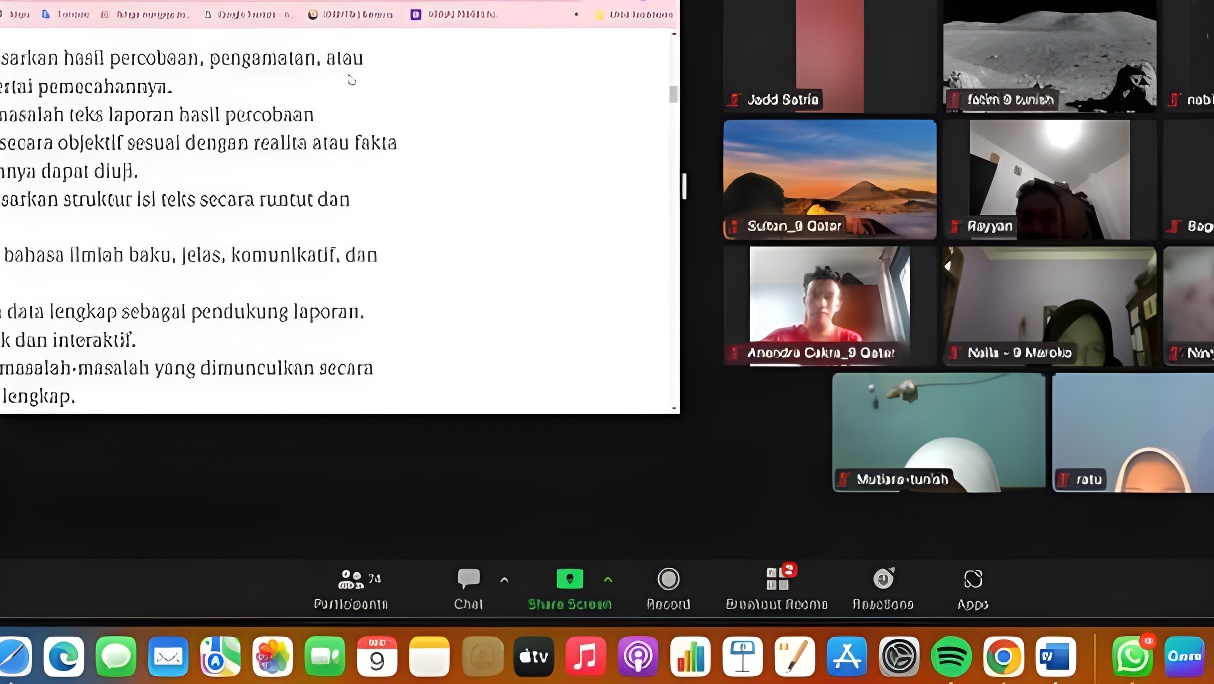Open the purple-icon bookmark in bookmarks bar
The width and height of the screenshot is (1214, 684).
click(x=416, y=15)
